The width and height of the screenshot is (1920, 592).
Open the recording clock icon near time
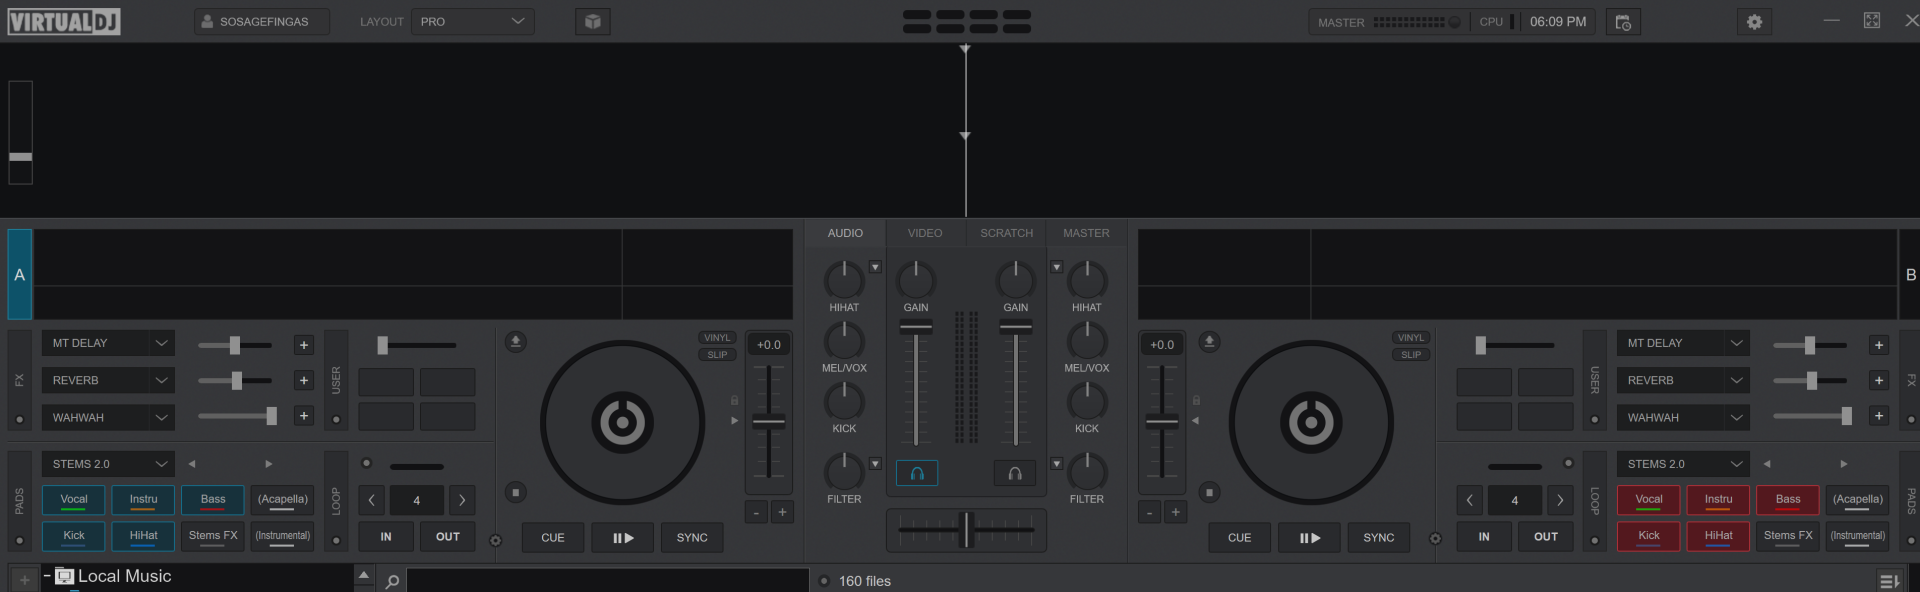coord(1622,22)
